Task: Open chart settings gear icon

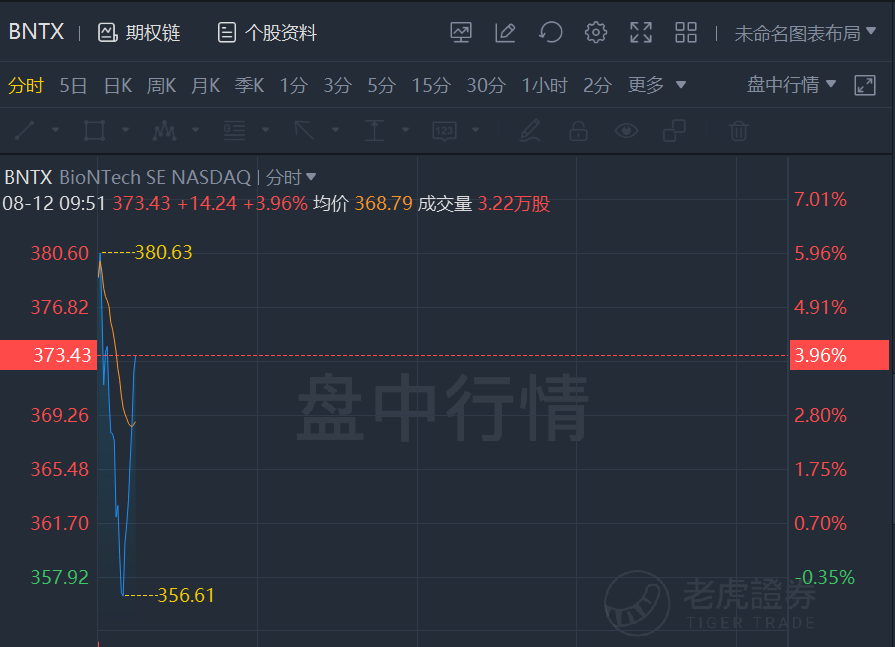Action: (595, 33)
